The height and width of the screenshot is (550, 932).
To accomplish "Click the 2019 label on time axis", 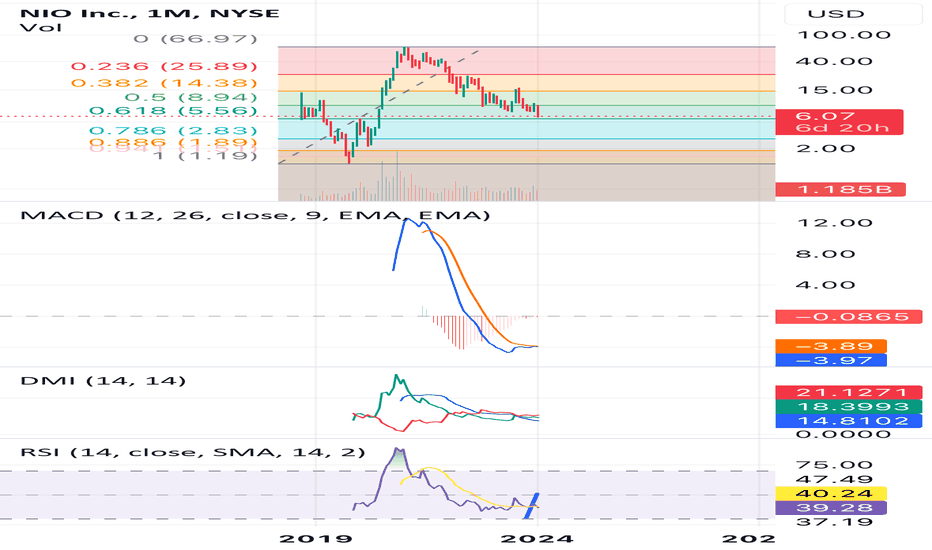I will [316, 539].
